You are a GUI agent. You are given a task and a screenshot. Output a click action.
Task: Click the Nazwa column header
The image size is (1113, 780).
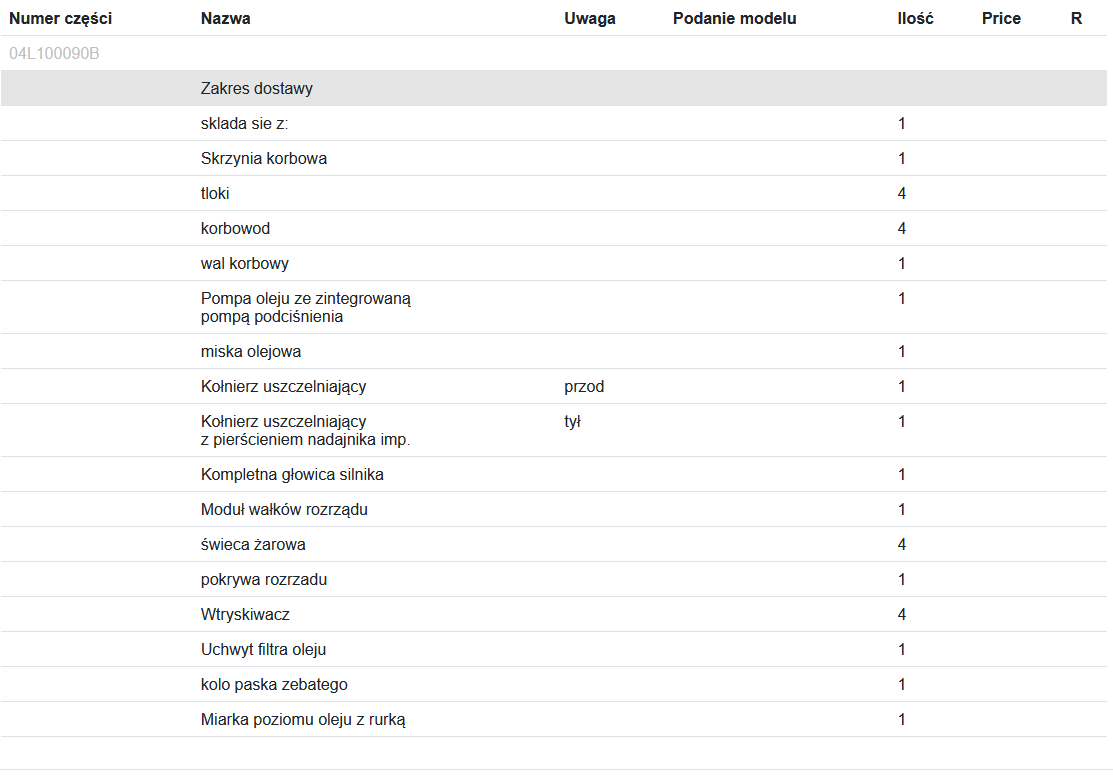226,19
